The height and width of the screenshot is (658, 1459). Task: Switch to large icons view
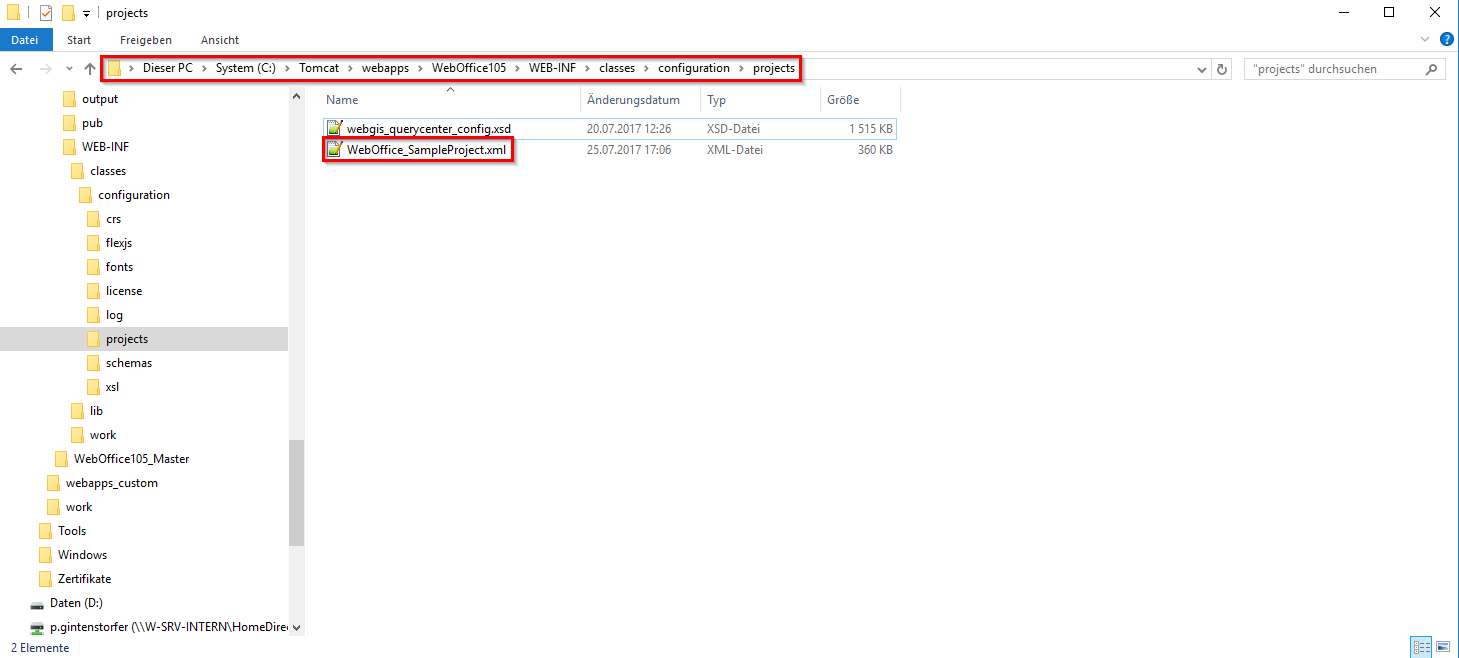(x=1443, y=646)
